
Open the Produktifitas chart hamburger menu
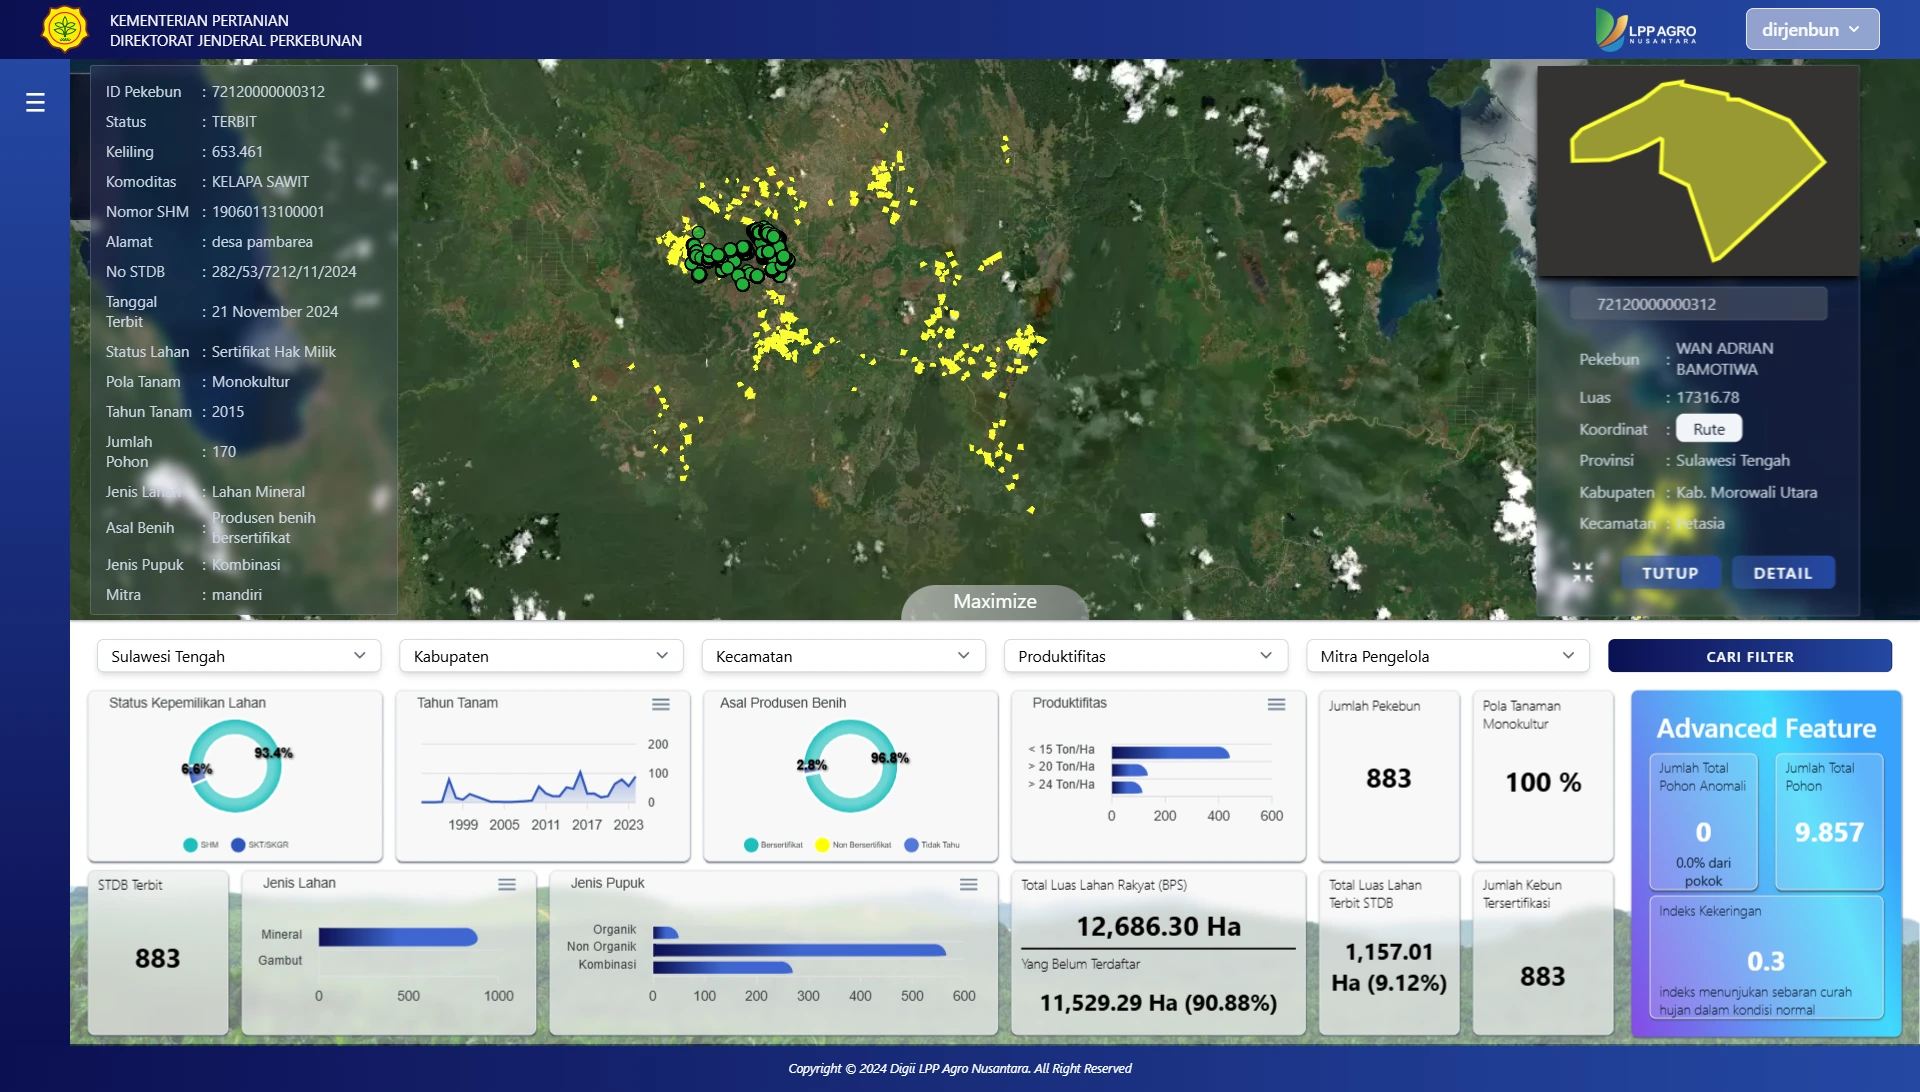pos(1277,704)
